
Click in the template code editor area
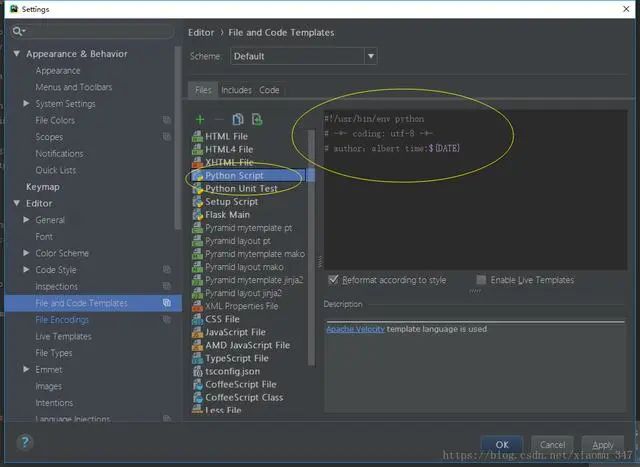pos(476,190)
